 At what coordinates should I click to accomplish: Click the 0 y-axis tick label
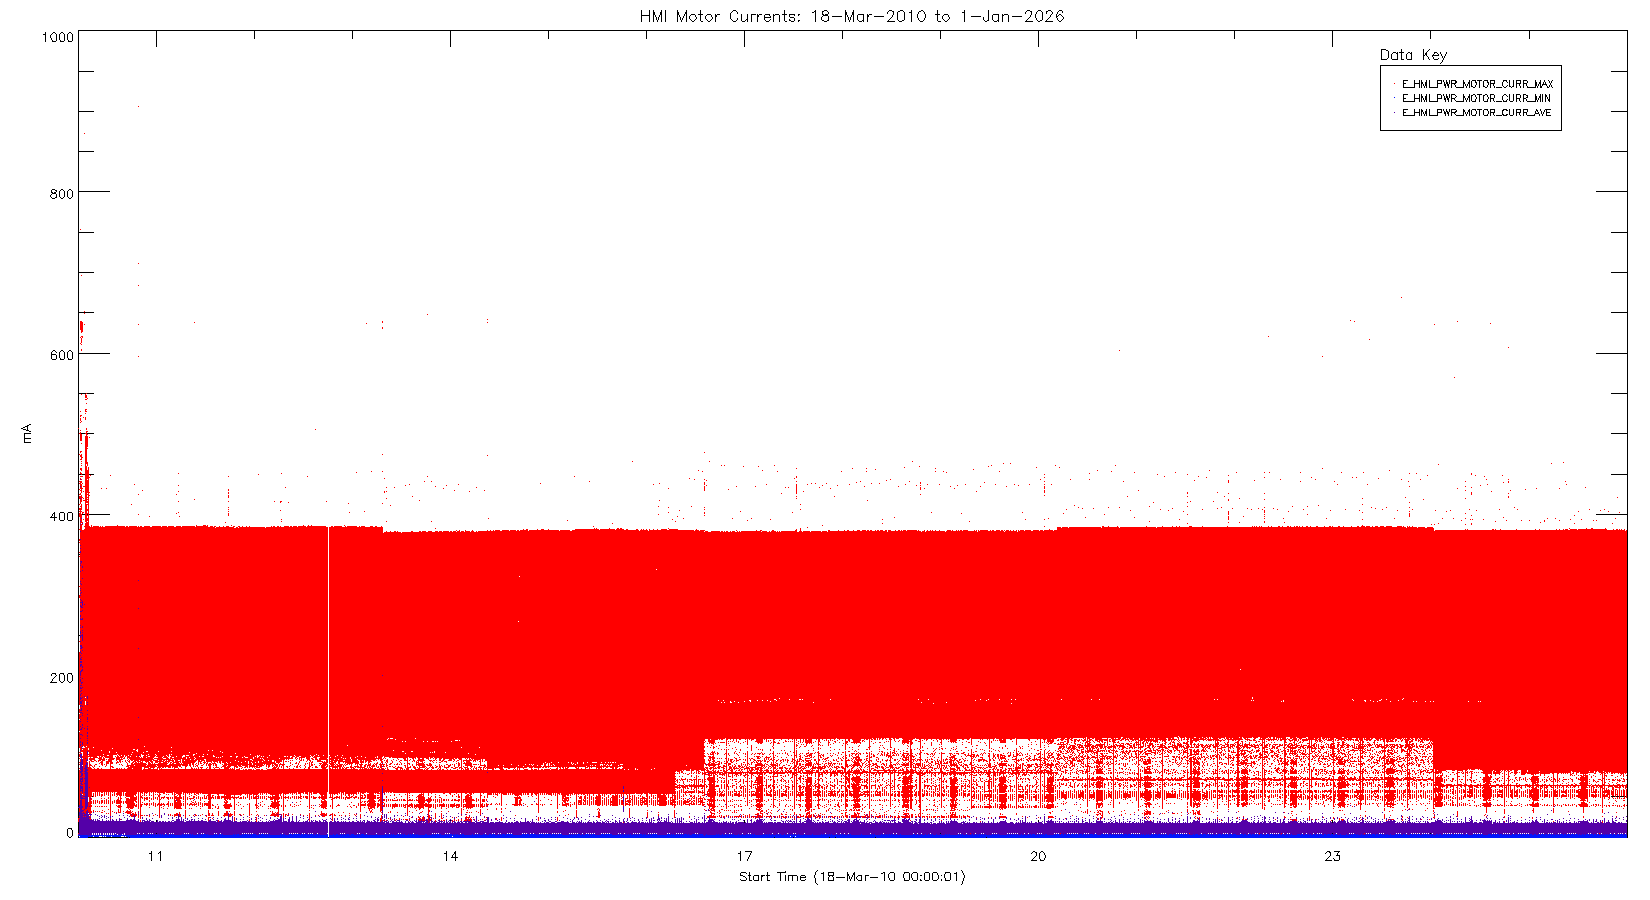tap(69, 833)
